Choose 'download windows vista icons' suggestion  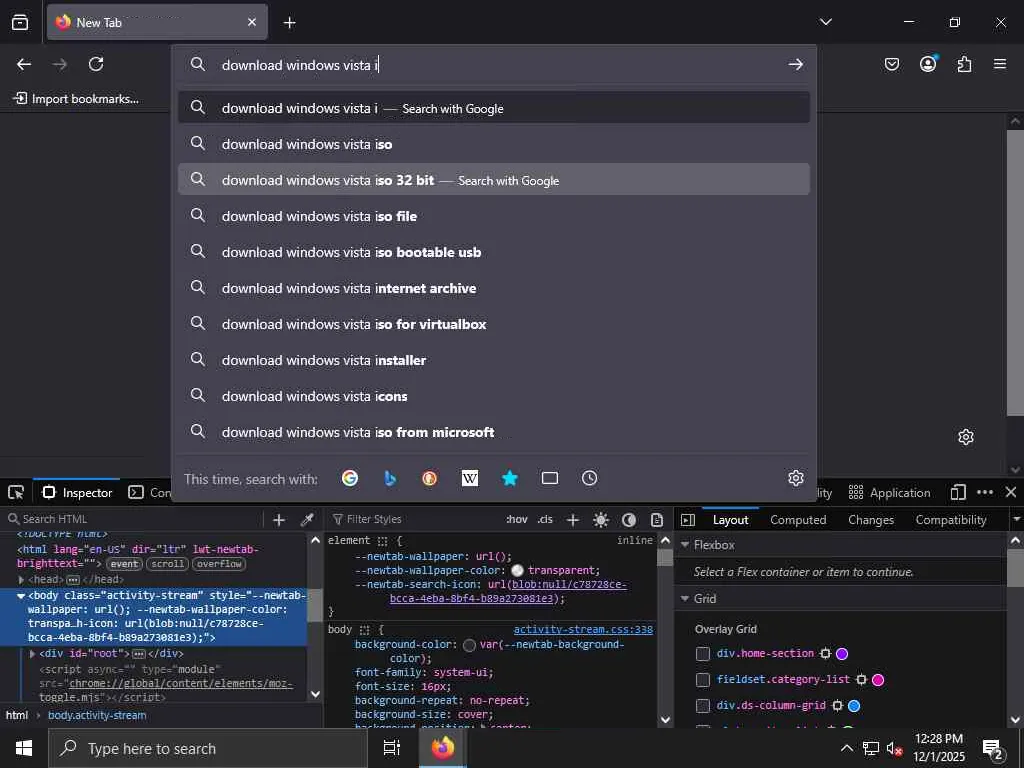point(494,395)
